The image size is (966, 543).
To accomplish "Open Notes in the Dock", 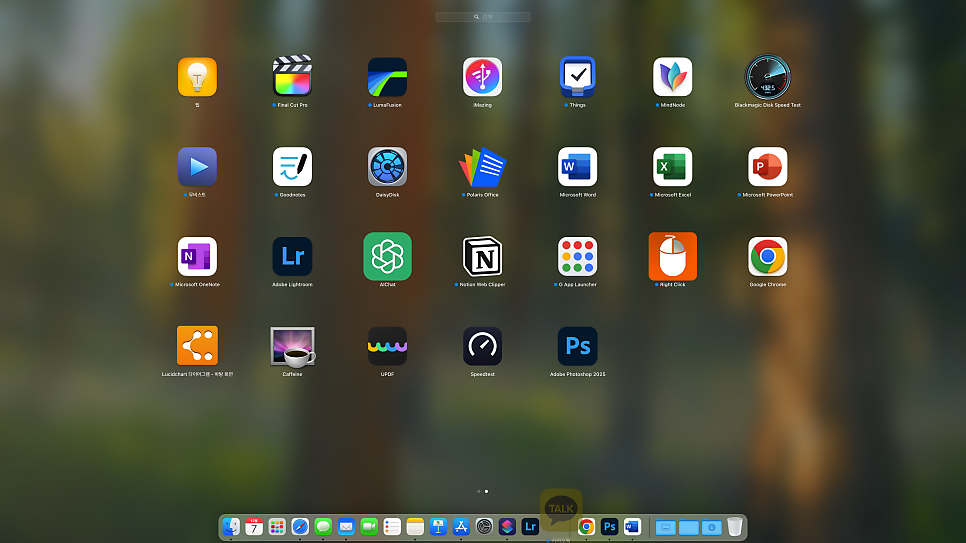I will (415, 526).
